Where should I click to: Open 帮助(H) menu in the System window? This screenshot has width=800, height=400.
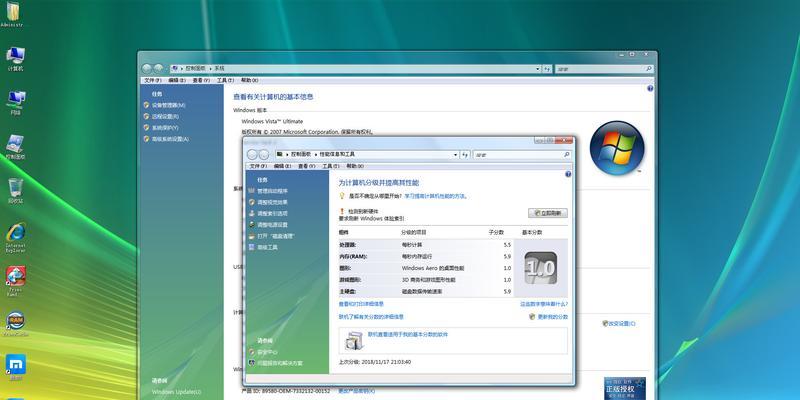point(249,81)
